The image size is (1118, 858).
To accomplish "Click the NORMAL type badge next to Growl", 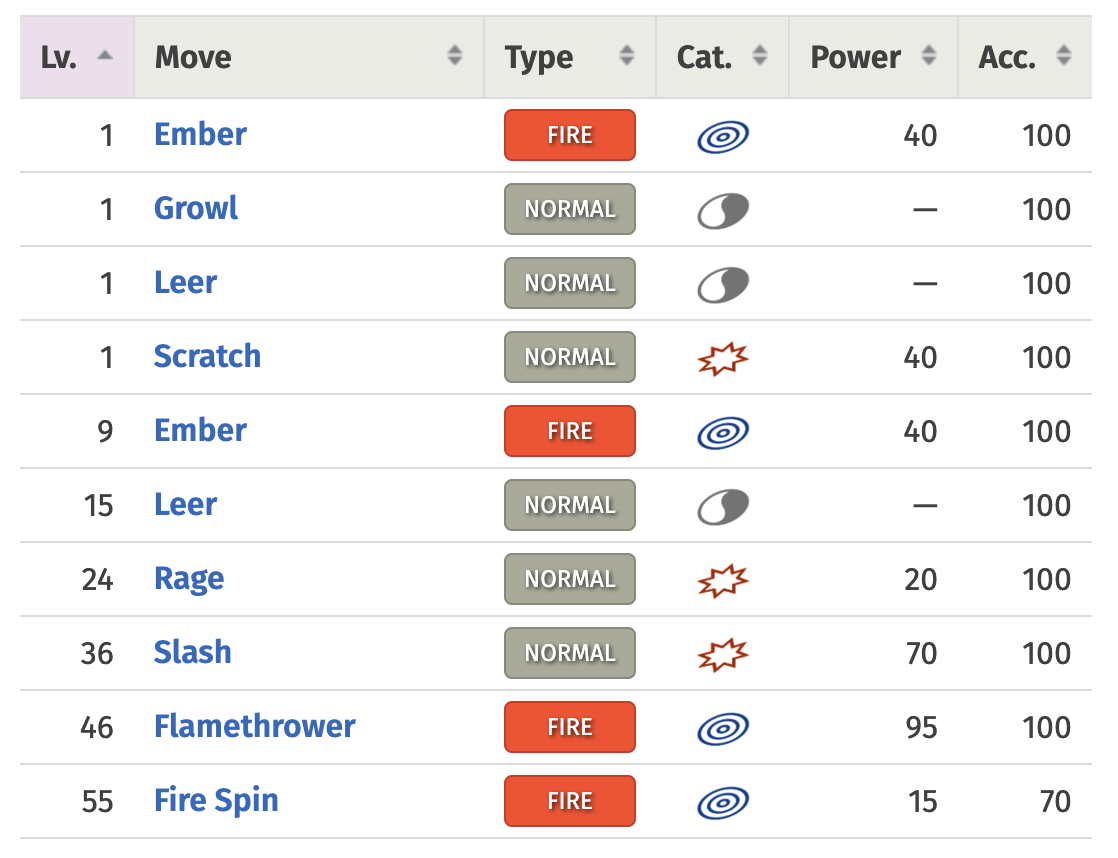I will pyautogui.click(x=569, y=209).
